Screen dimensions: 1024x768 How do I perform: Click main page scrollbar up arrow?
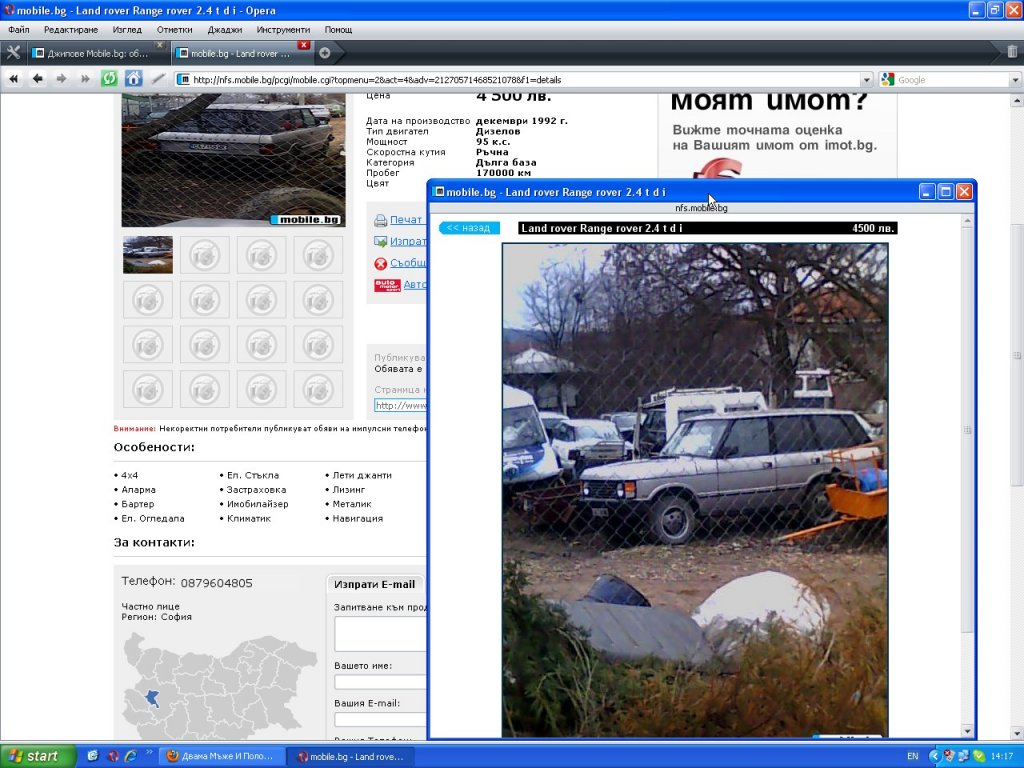tap(1017, 101)
